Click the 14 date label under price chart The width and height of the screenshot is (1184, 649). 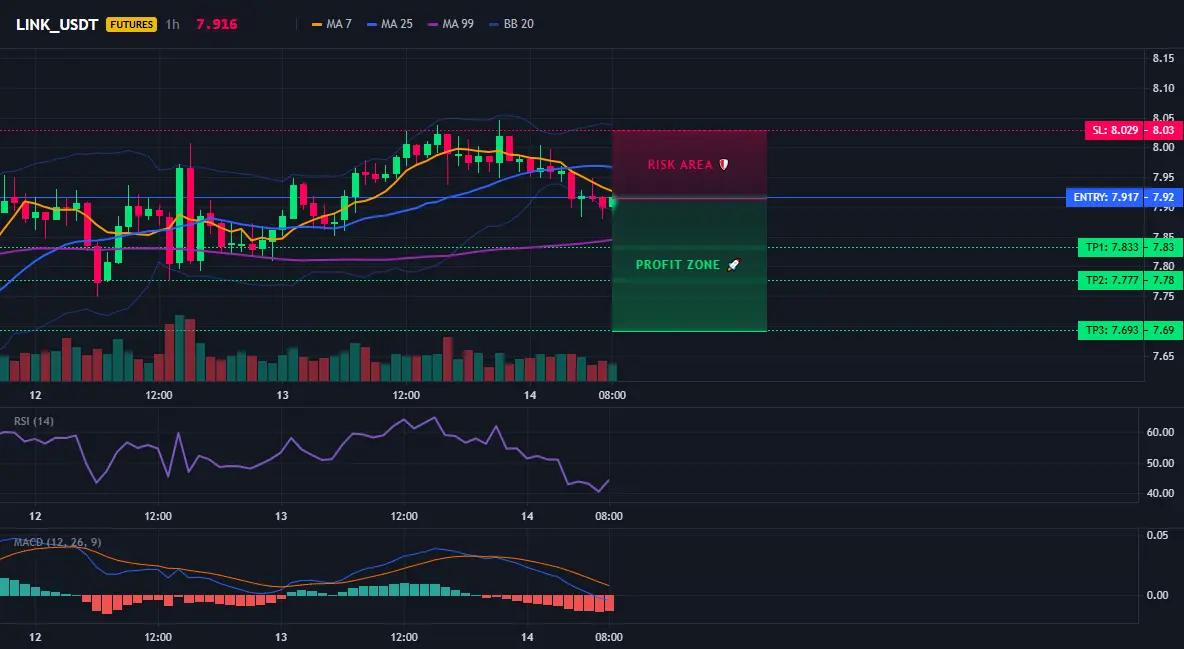tap(530, 395)
